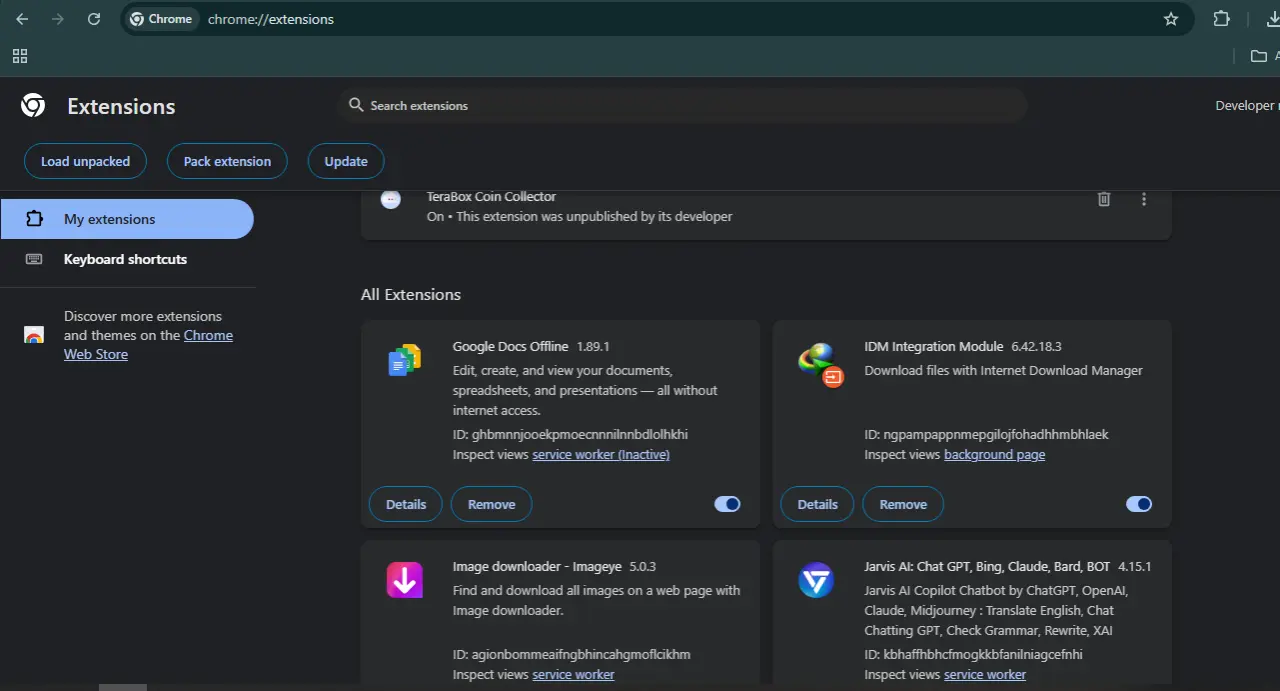Go back using the browser back arrow

(x=22, y=19)
